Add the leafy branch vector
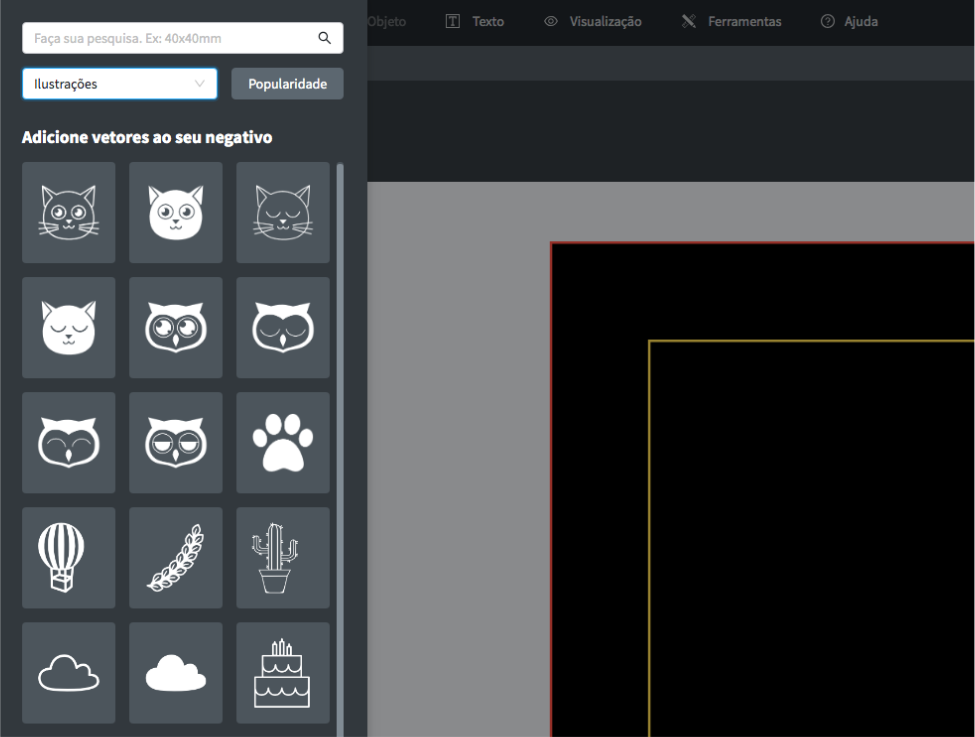 (x=175, y=558)
